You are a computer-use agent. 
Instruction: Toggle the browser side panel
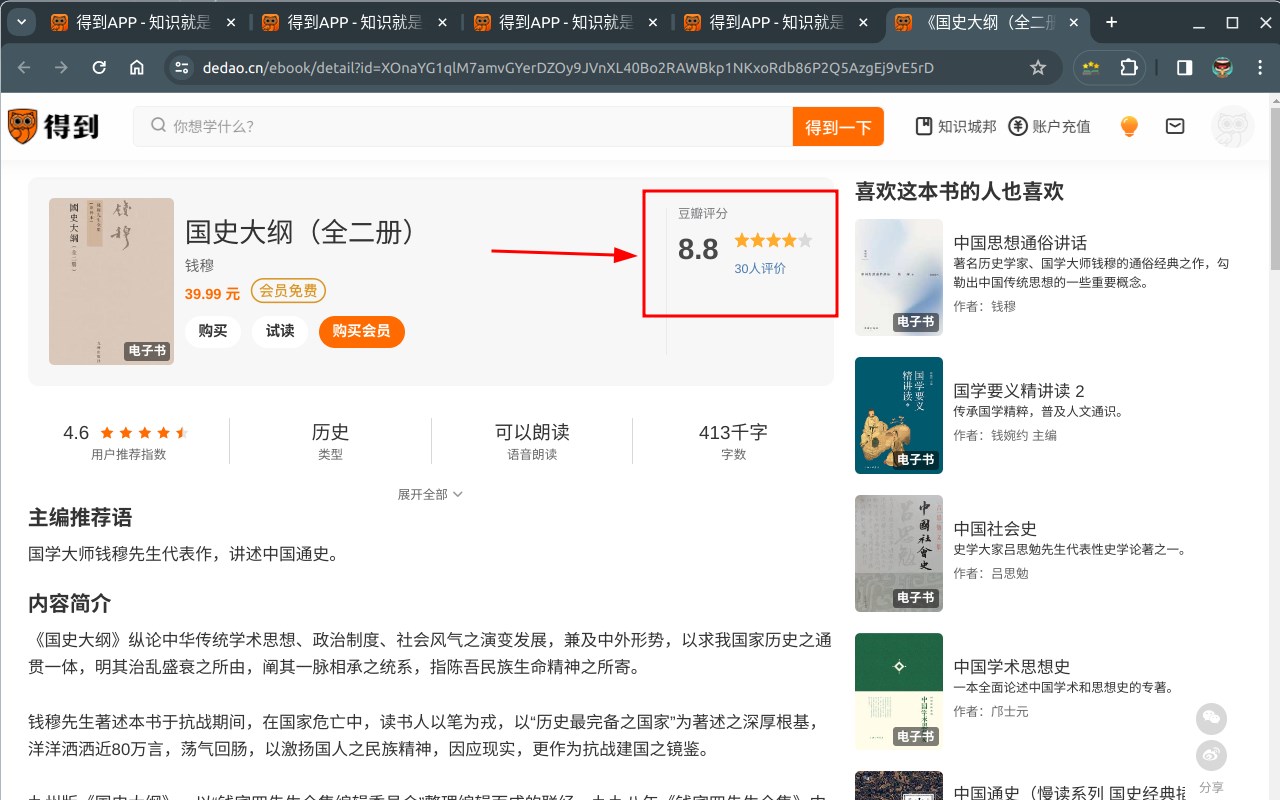click(x=1184, y=67)
